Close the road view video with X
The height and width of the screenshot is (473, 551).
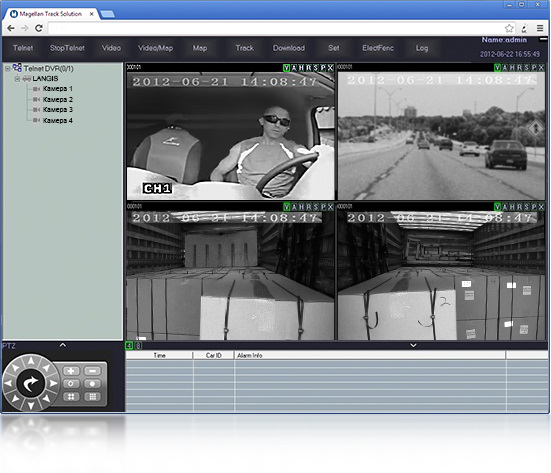click(x=541, y=67)
